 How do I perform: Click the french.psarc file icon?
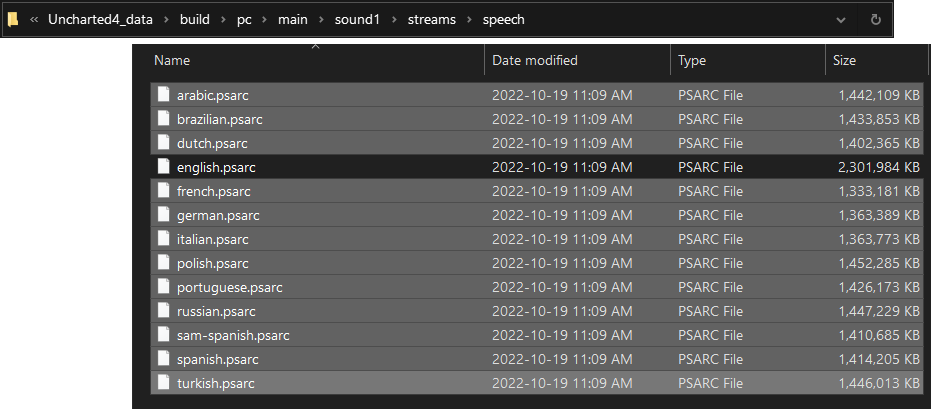(164, 191)
